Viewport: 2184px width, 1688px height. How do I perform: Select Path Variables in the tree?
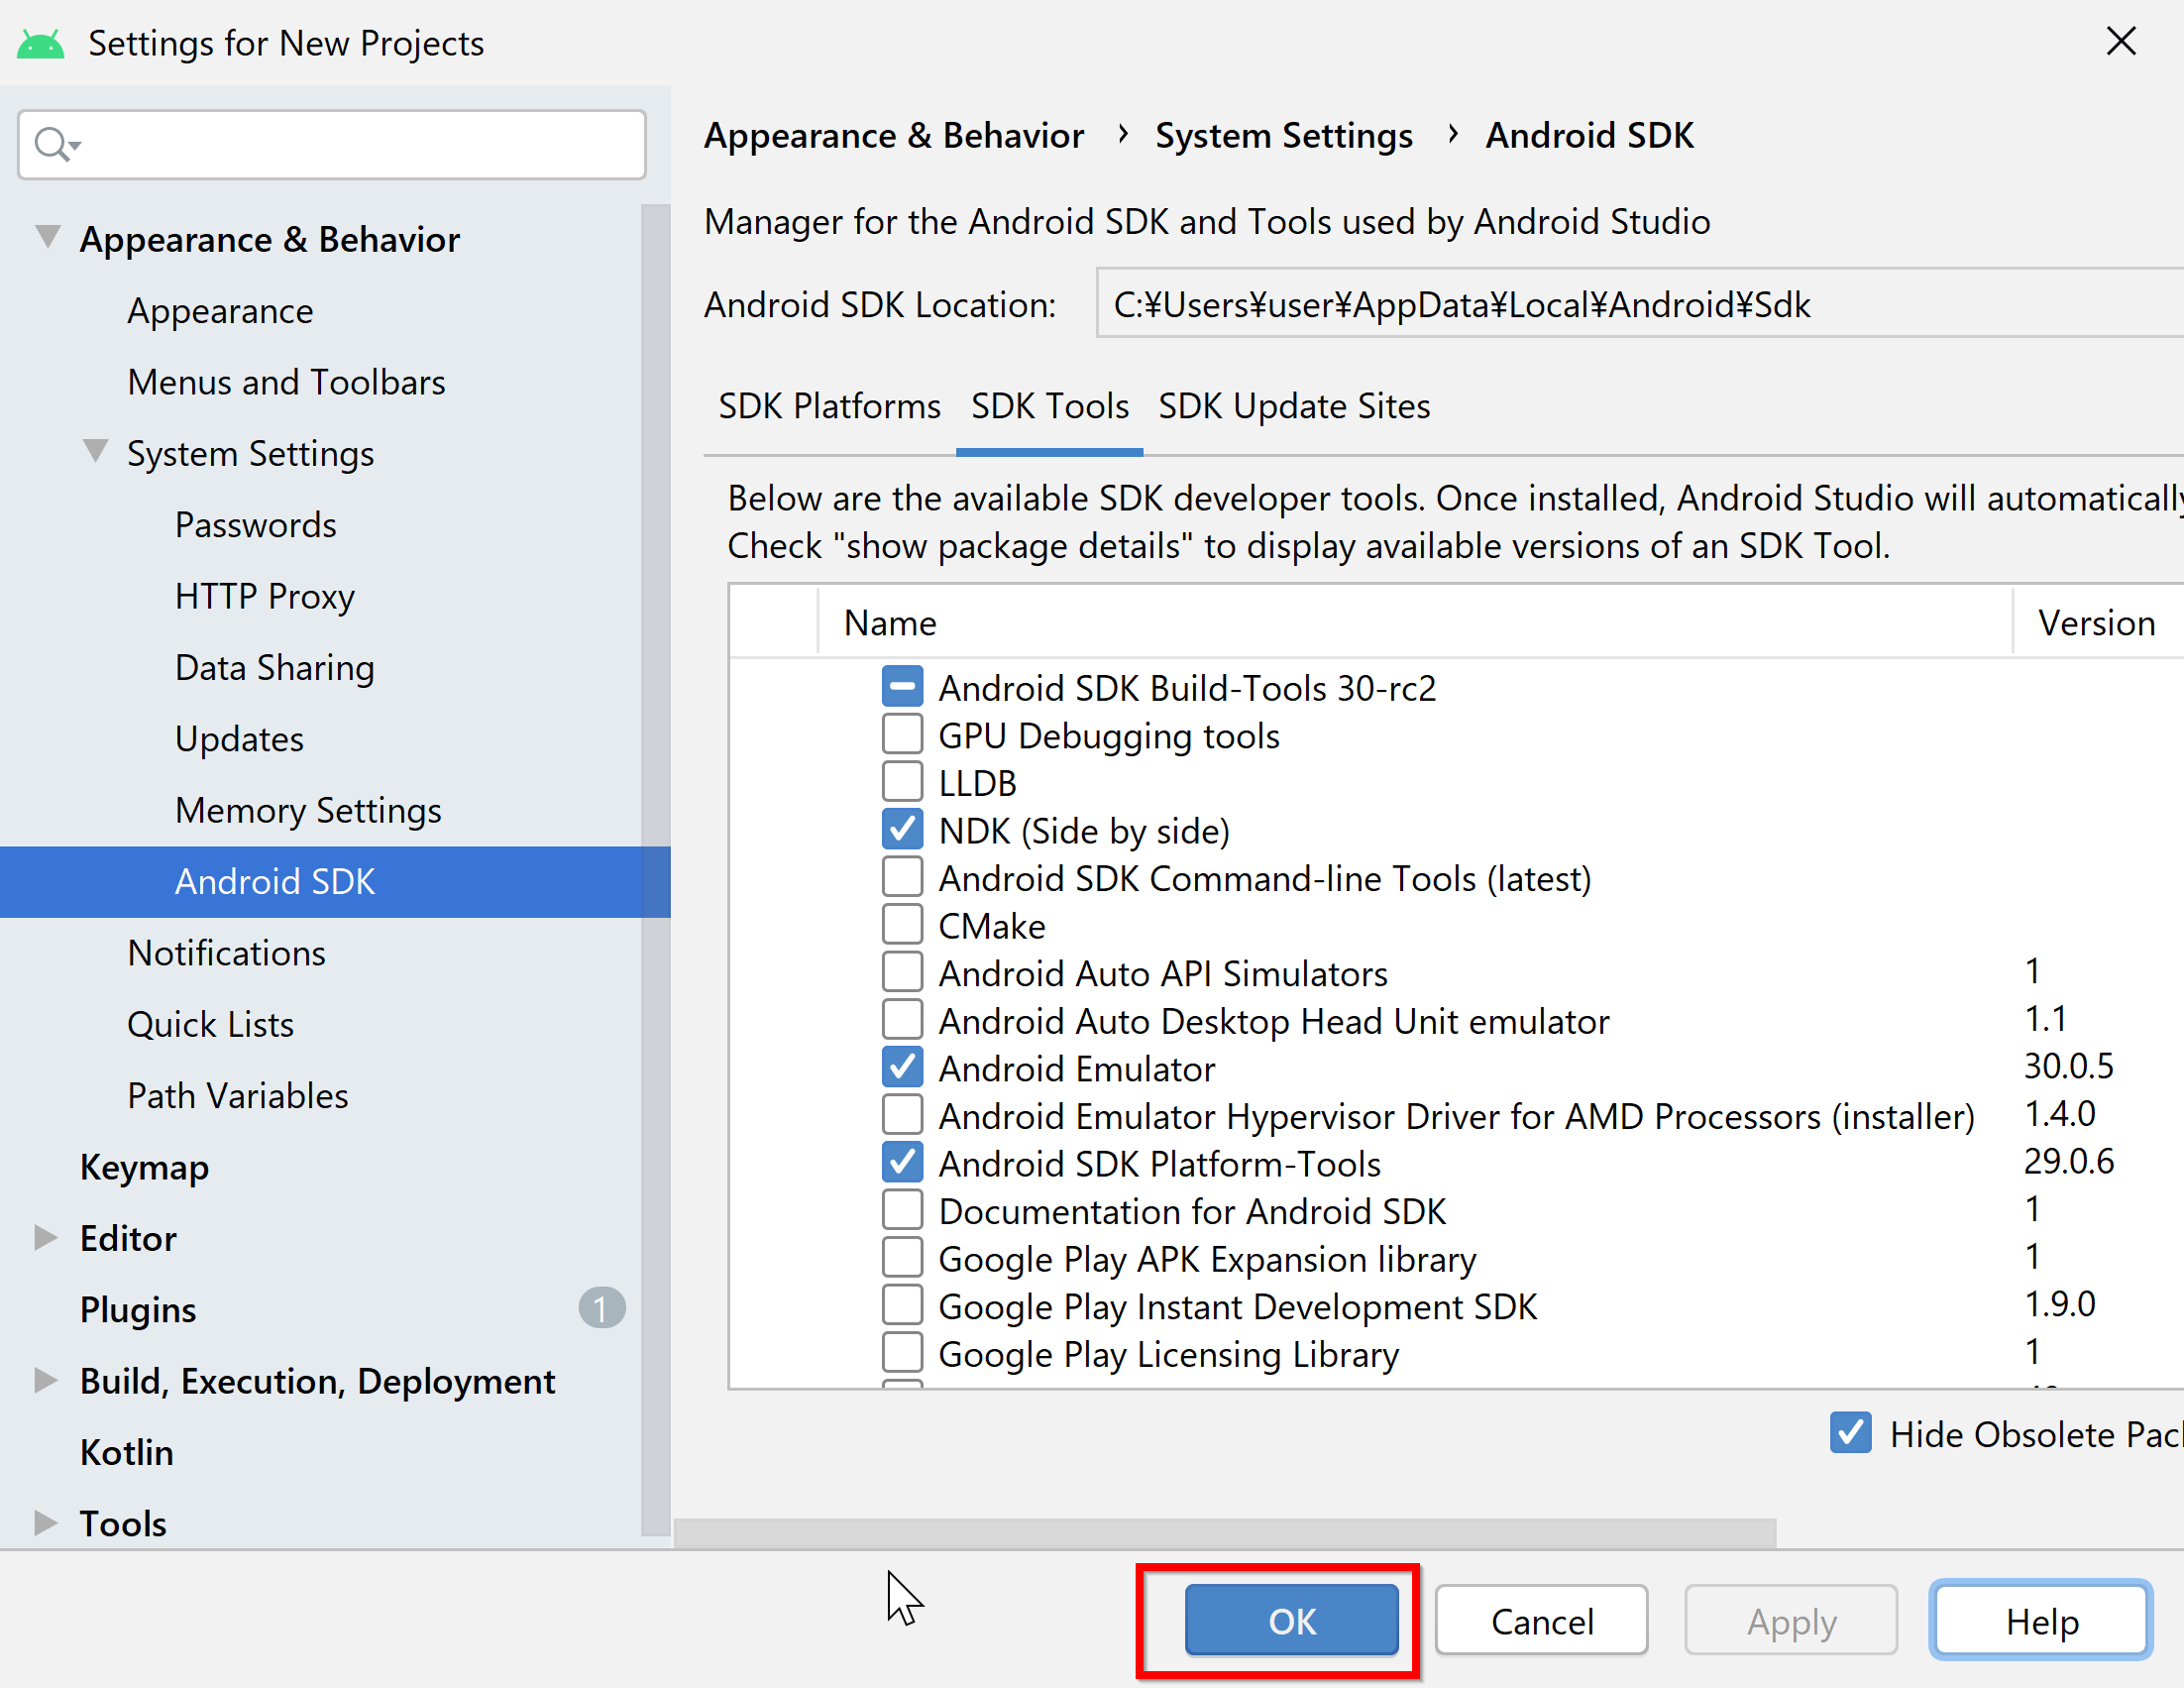[237, 1096]
